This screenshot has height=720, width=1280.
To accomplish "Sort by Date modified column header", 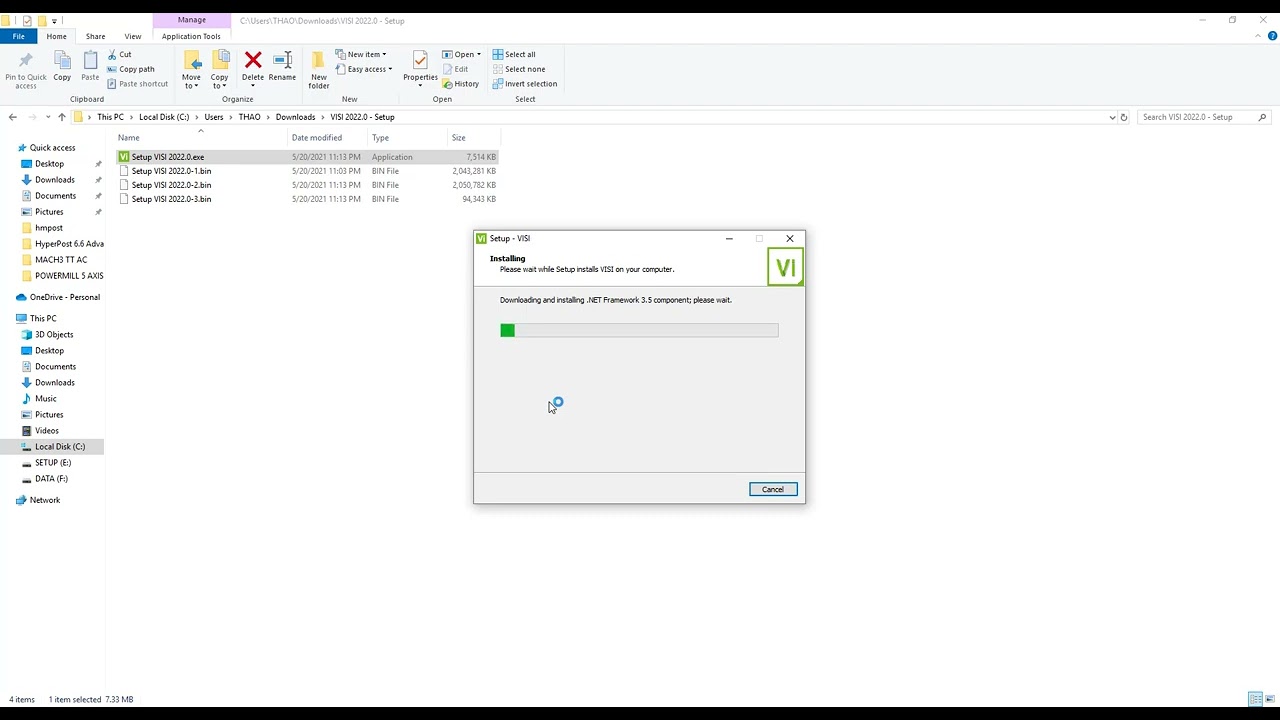I will 327,138.
